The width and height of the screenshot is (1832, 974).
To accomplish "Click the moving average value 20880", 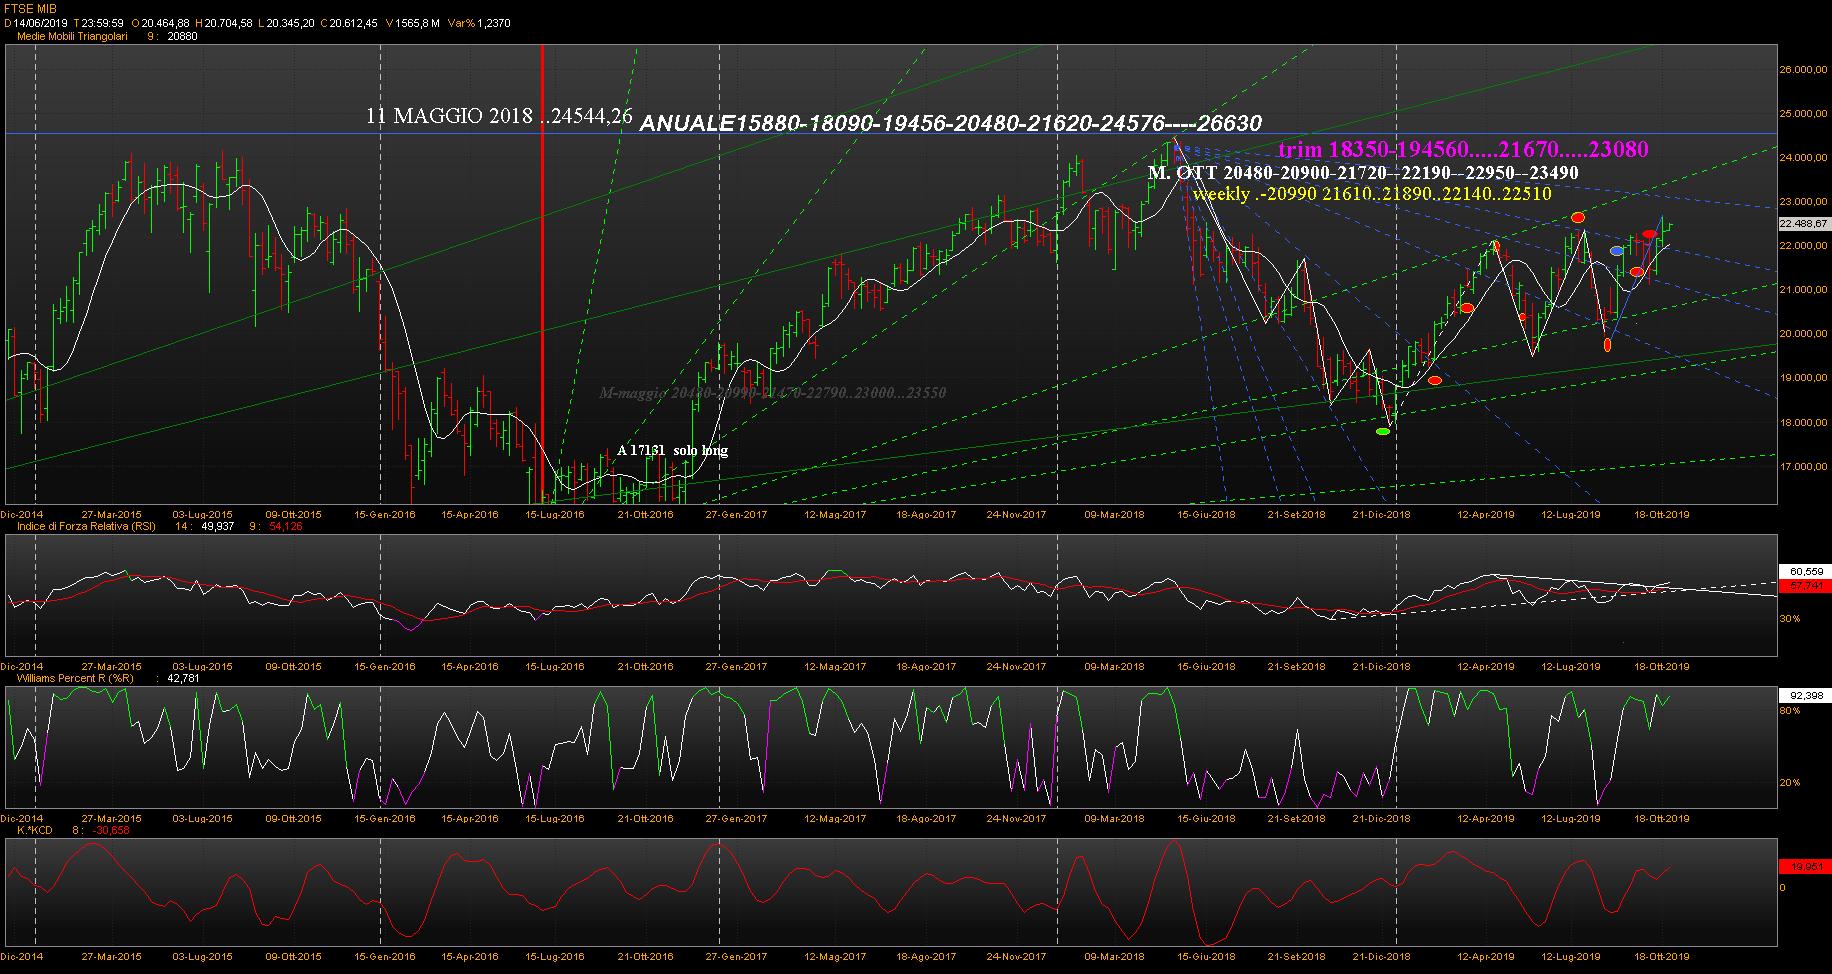I will point(184,36).
